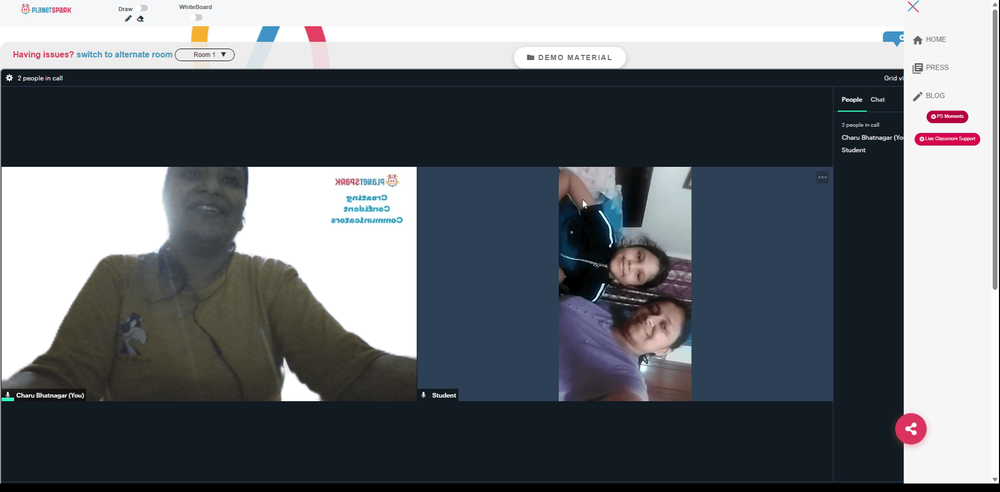Open three-dot options on Student video
The width and height of the screenshot is (1000, 492).
point(823,177)
